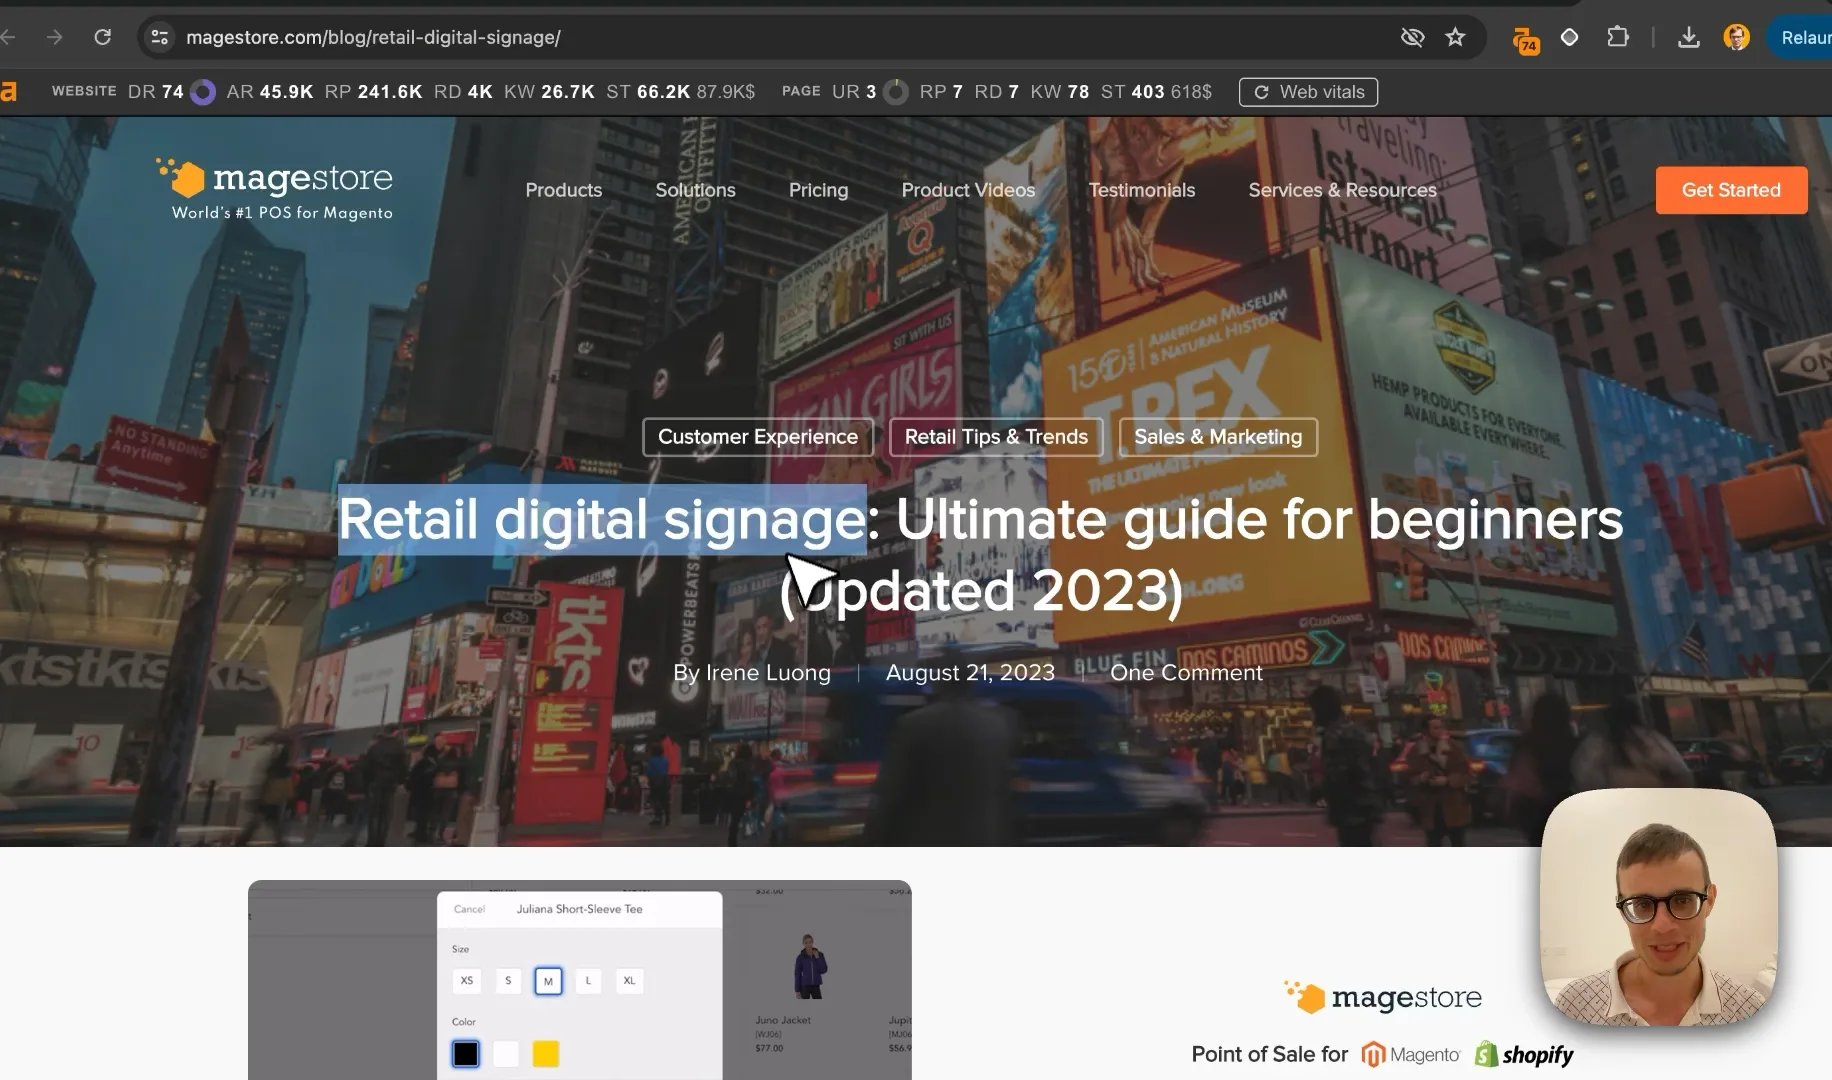The width and height of the screenshot is (1832, 1080).
Task: Bookmark this page with star icon
Action: (x=1455, y=37)
